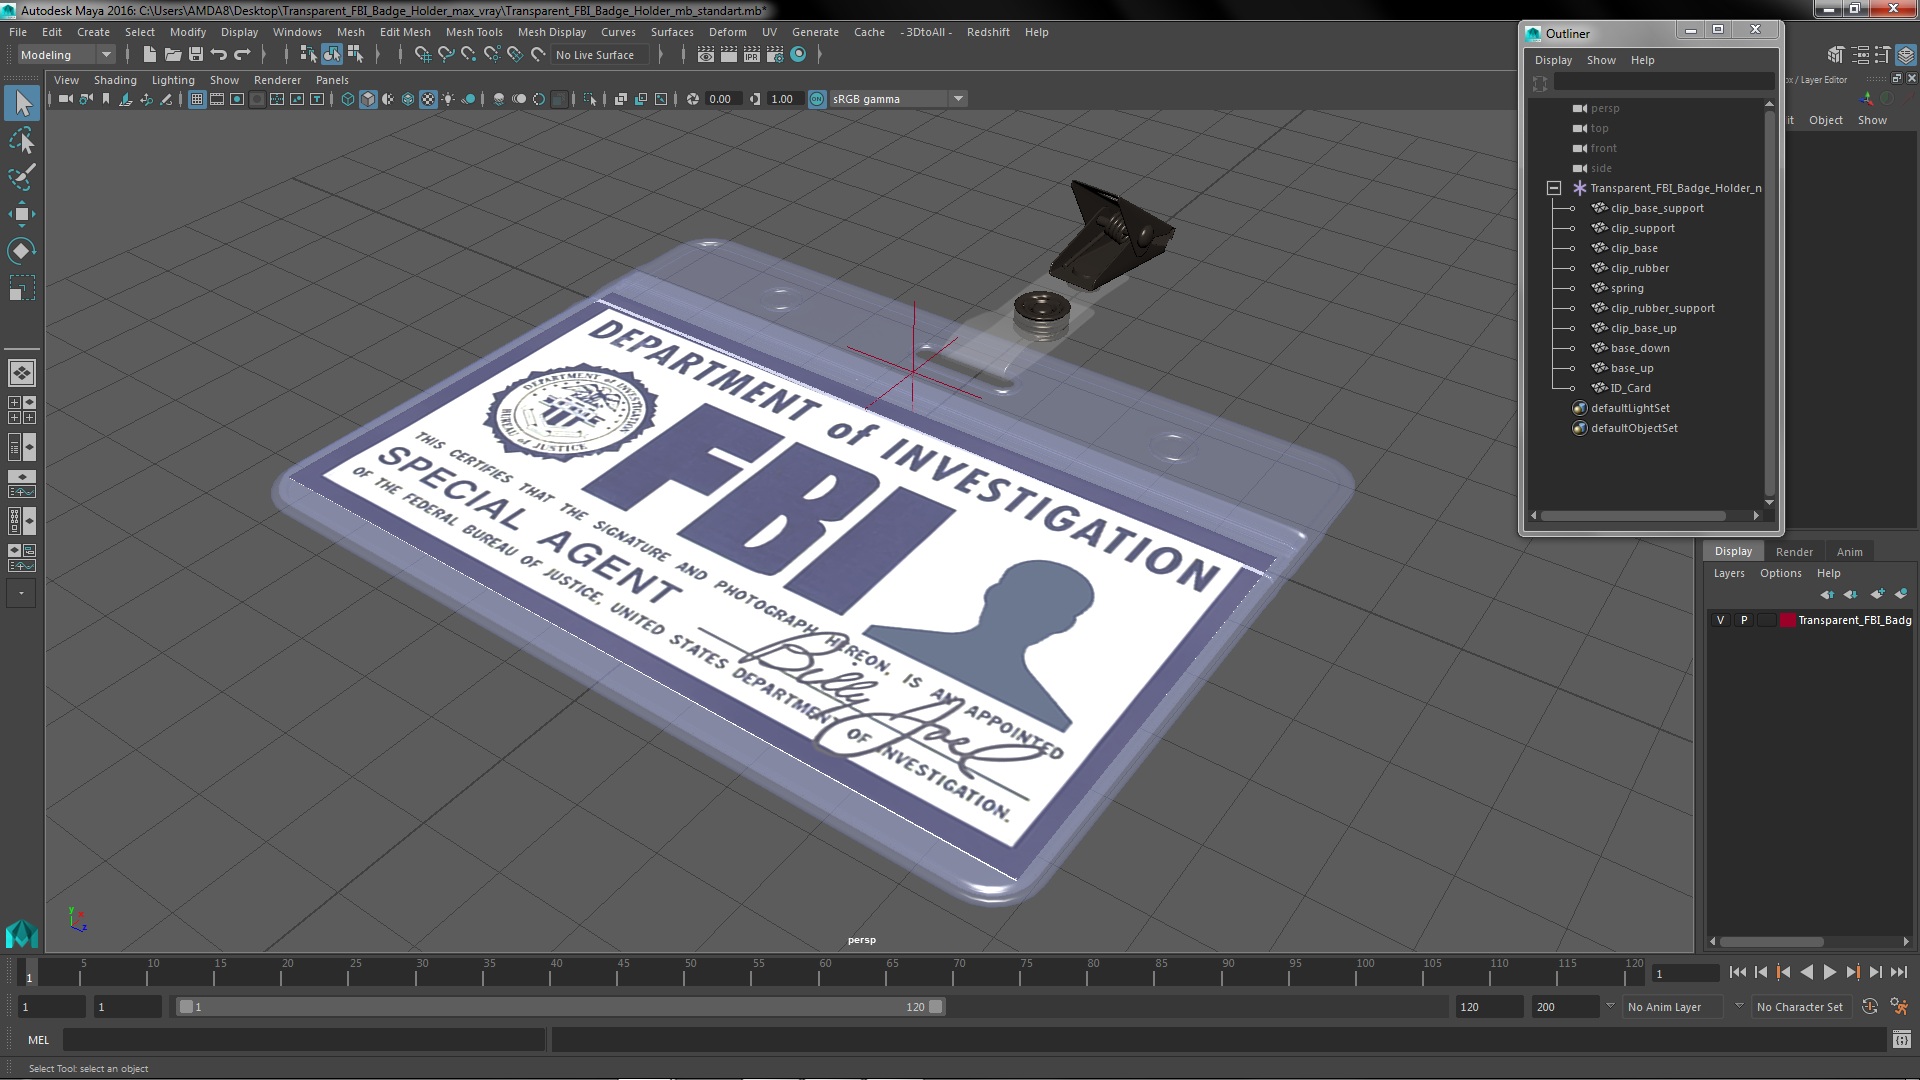The height and width of the screenshot is (1080, 1920).
Task: Click the MEL command input field
Action: [304, 1040]
